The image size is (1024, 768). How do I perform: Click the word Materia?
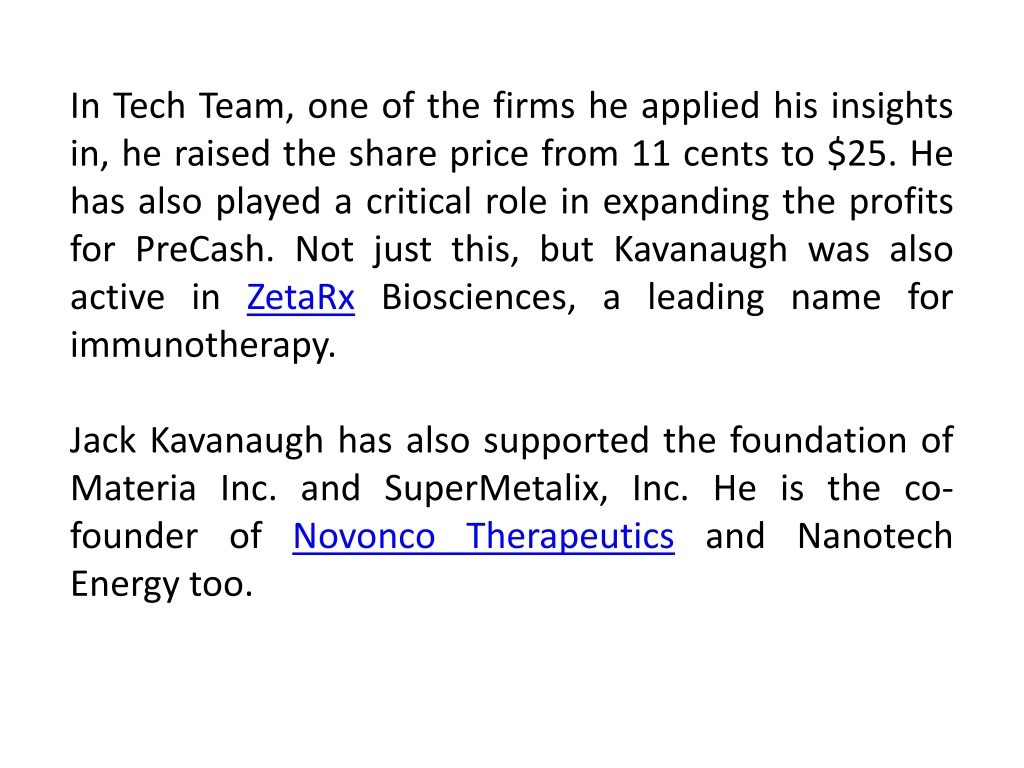pyautogui.click(x=133, y=488)
